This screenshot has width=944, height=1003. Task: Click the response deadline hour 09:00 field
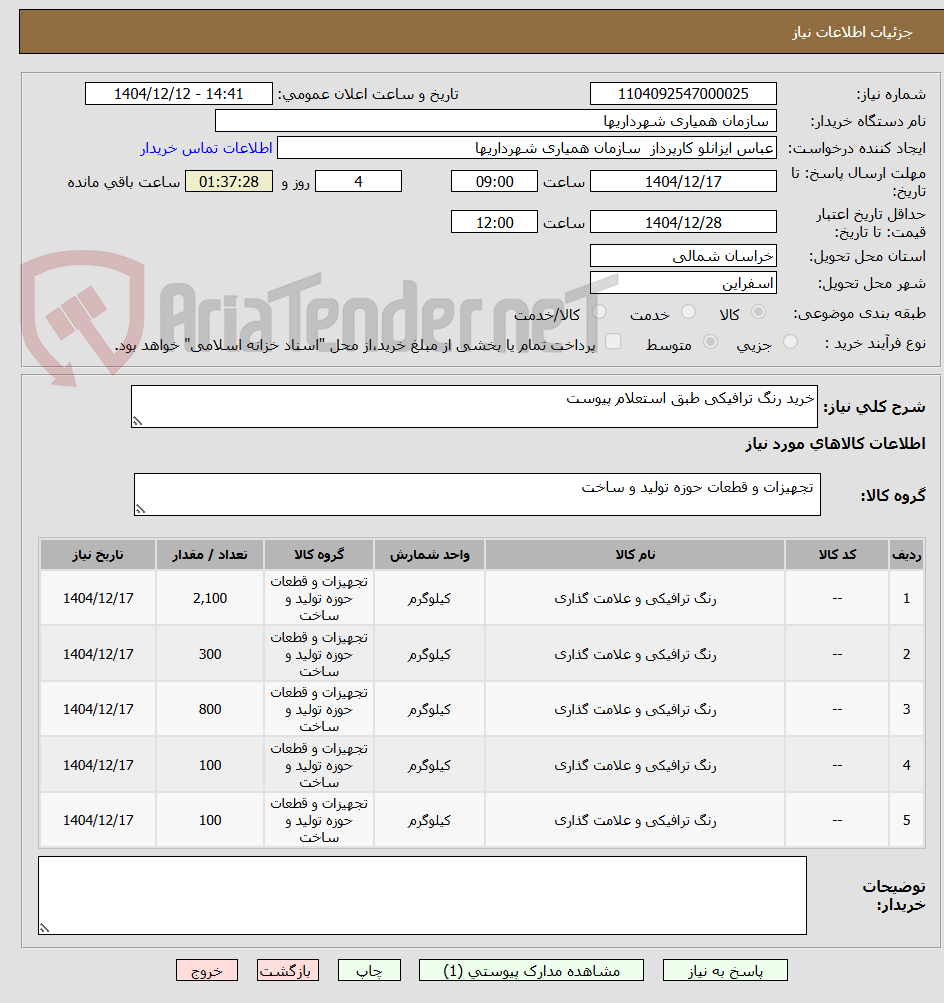pos(494,182)
